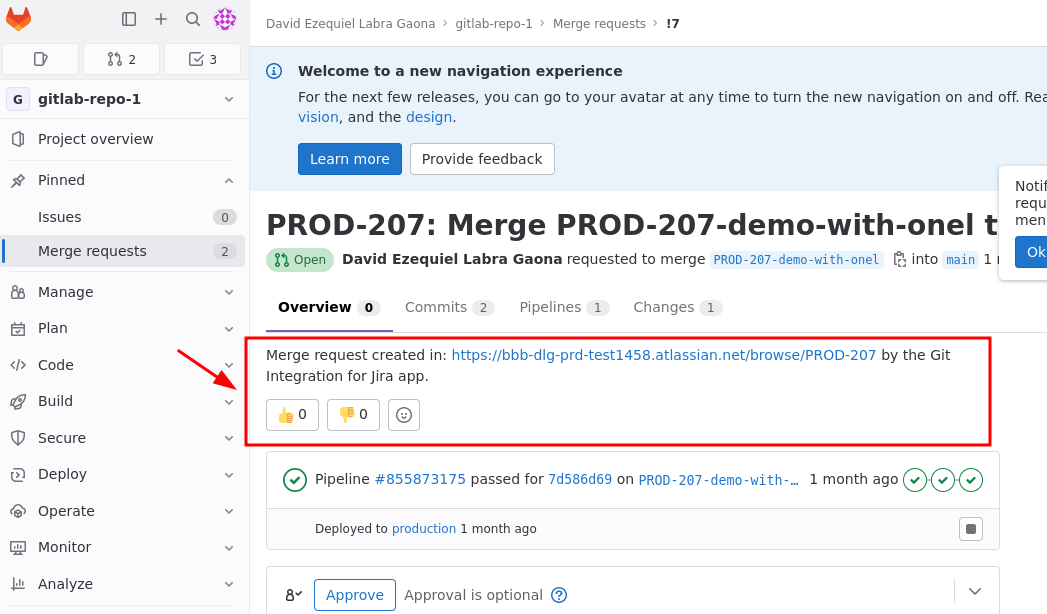
Task: Open to-do list via the checkmark icon showing 3
Action: pyautogui.click(x=202, y=59)
